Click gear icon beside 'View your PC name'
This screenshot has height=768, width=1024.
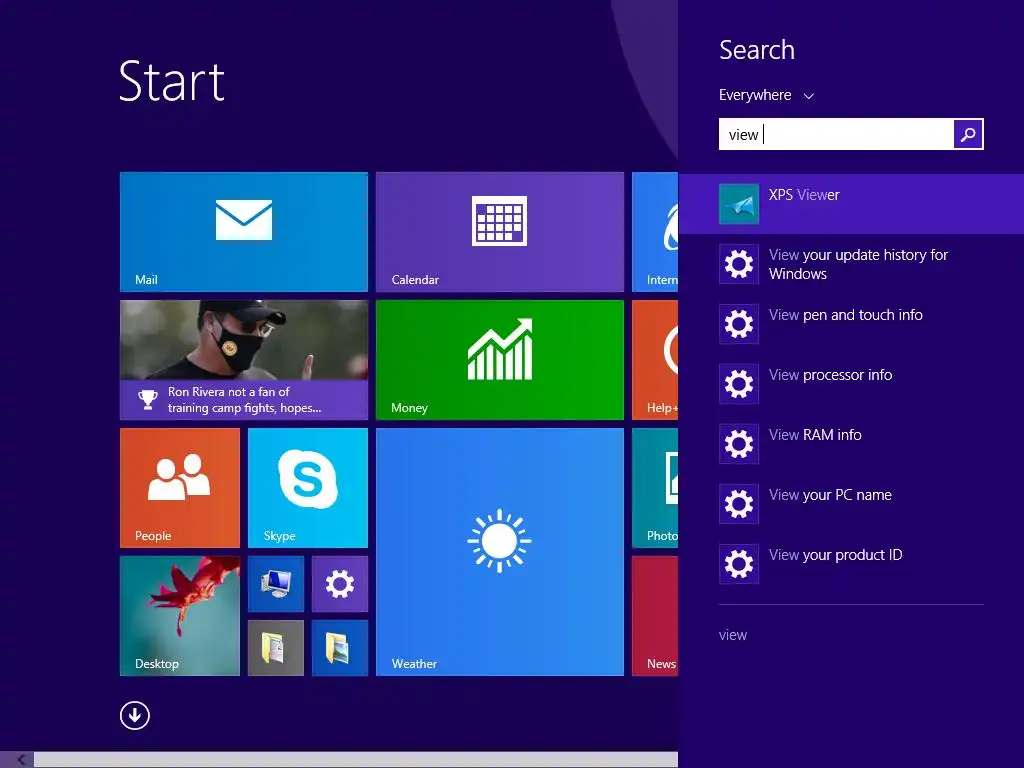(739, 504)
